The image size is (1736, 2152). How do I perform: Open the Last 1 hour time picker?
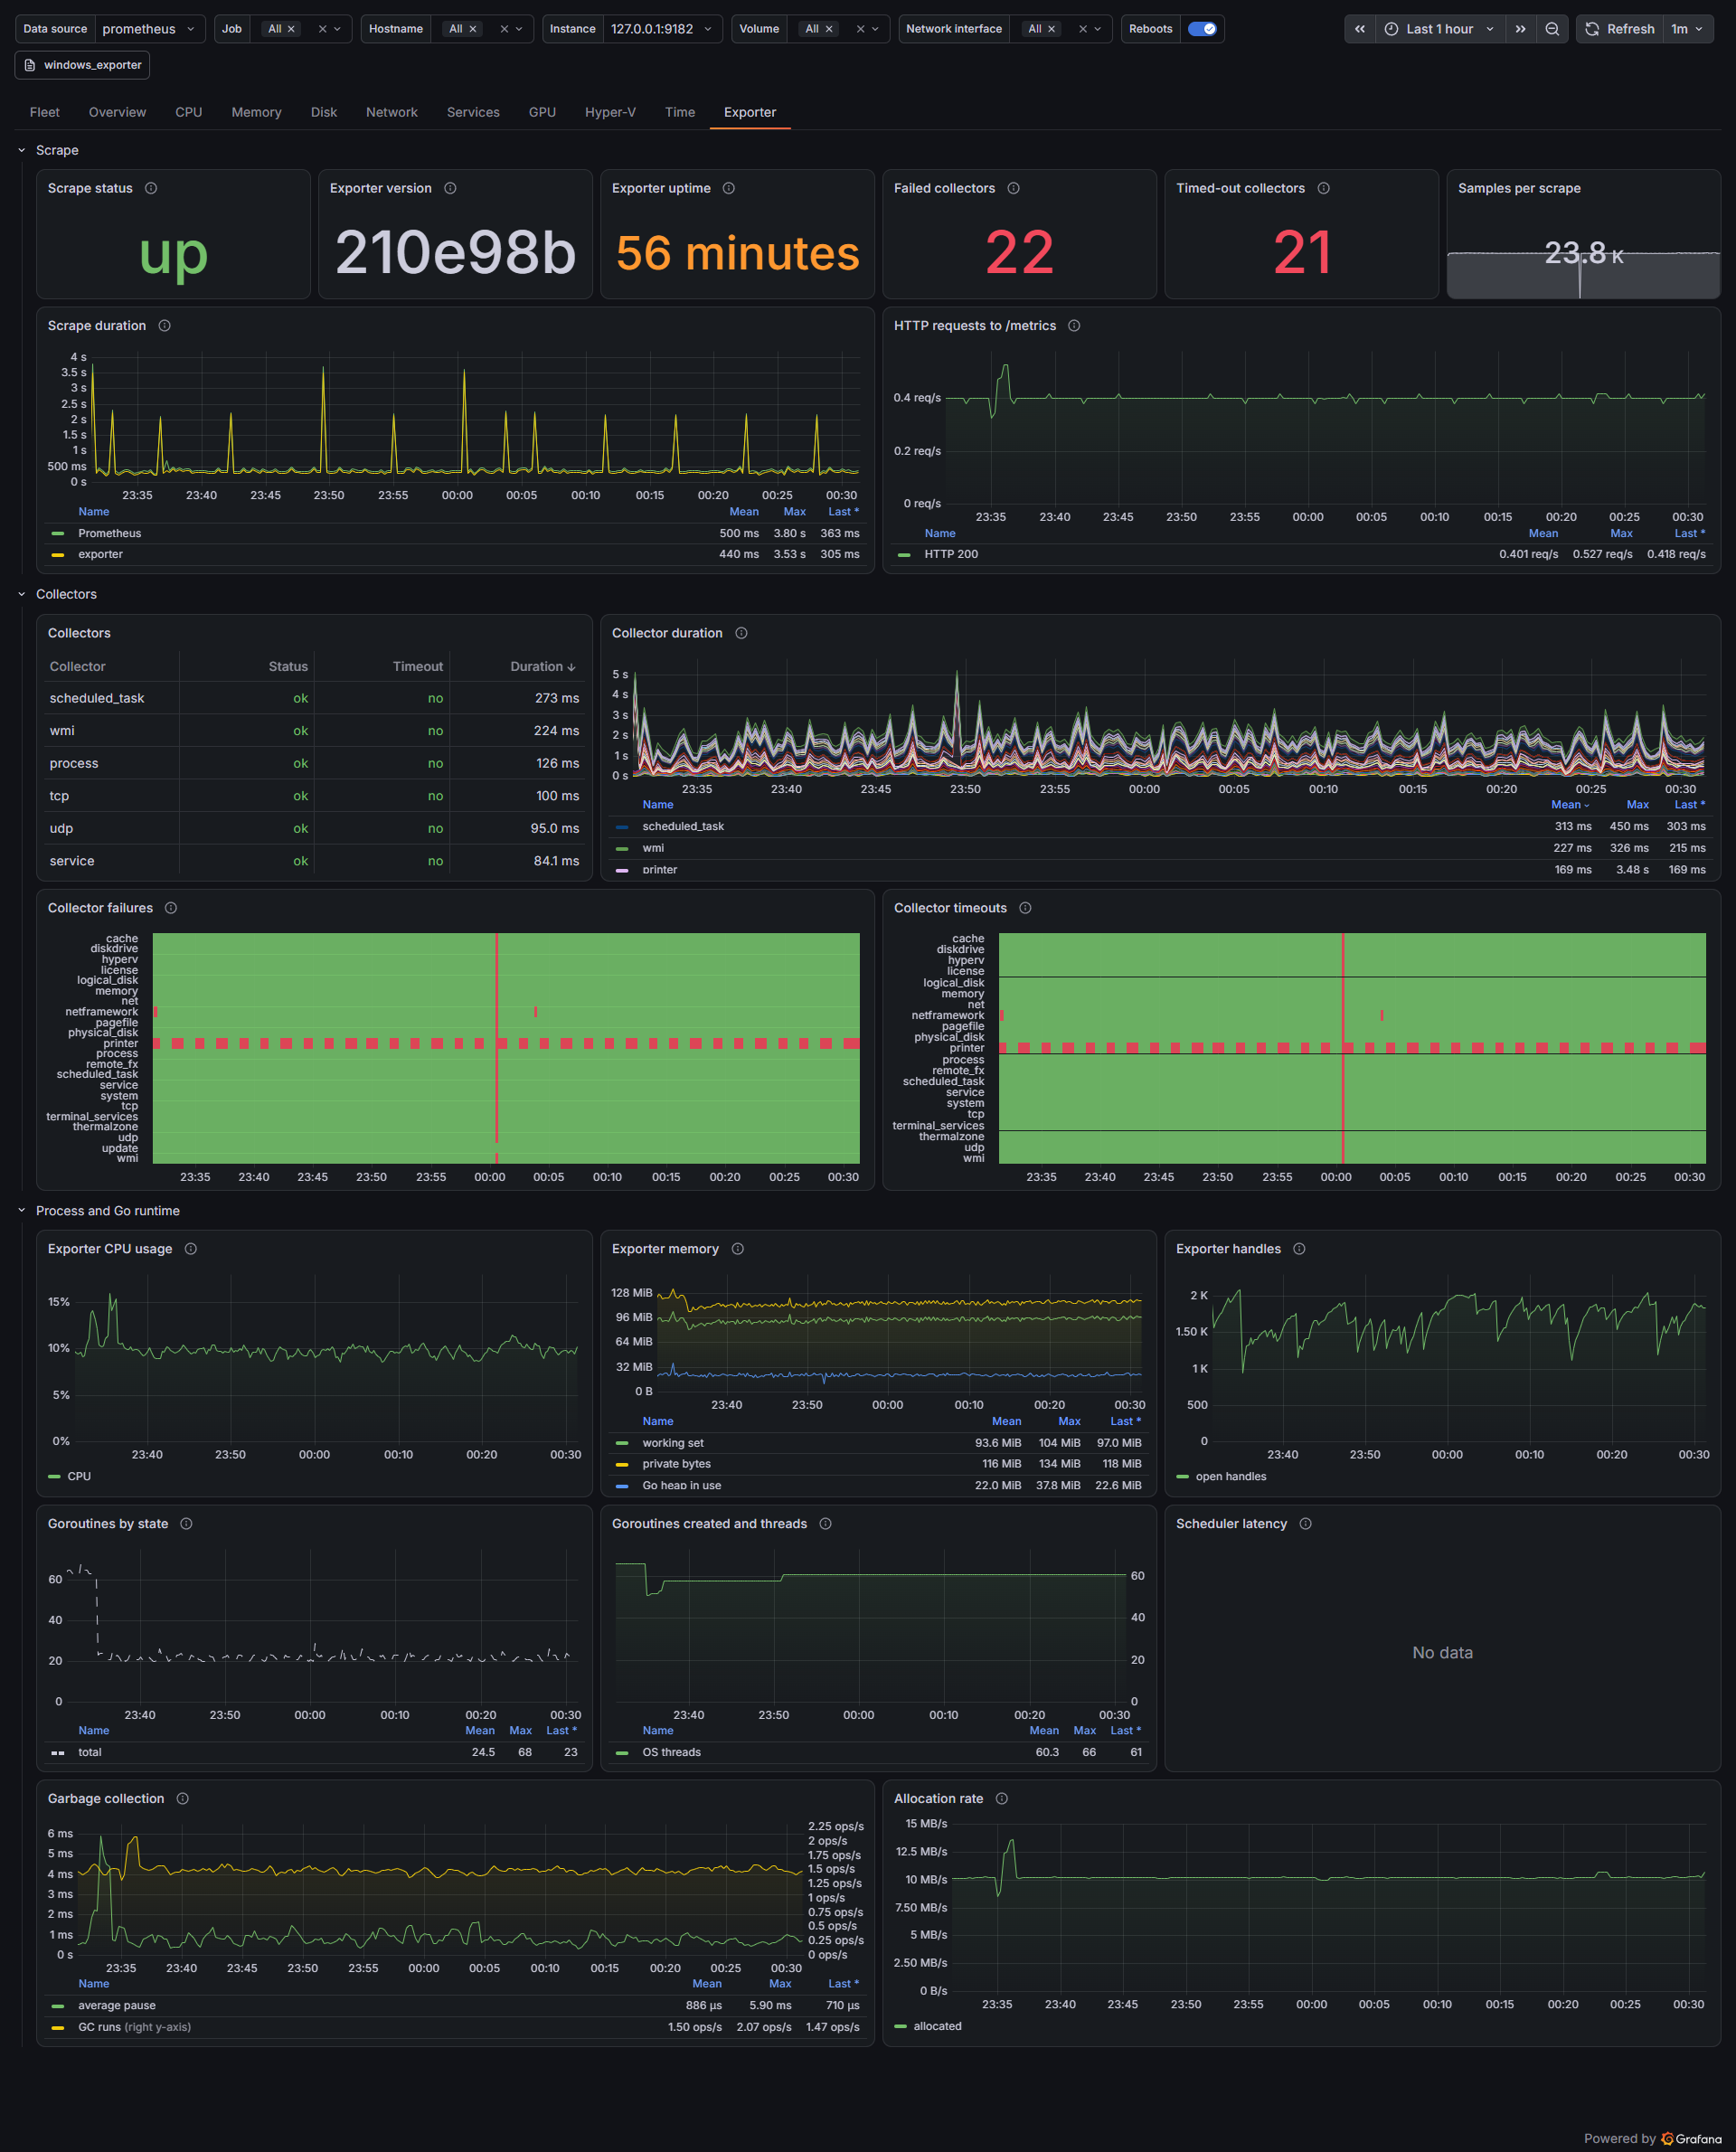(x=1439, y=29)
